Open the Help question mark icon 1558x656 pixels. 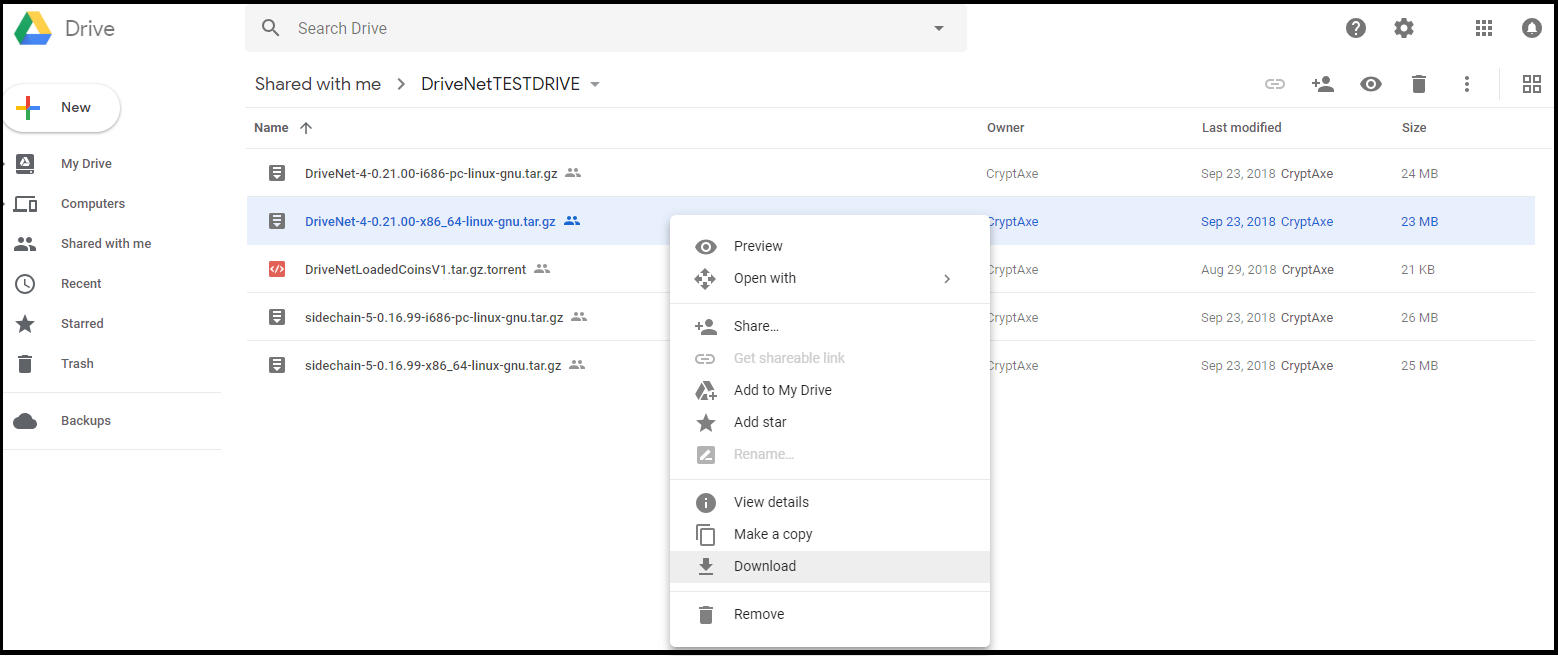1356,28
